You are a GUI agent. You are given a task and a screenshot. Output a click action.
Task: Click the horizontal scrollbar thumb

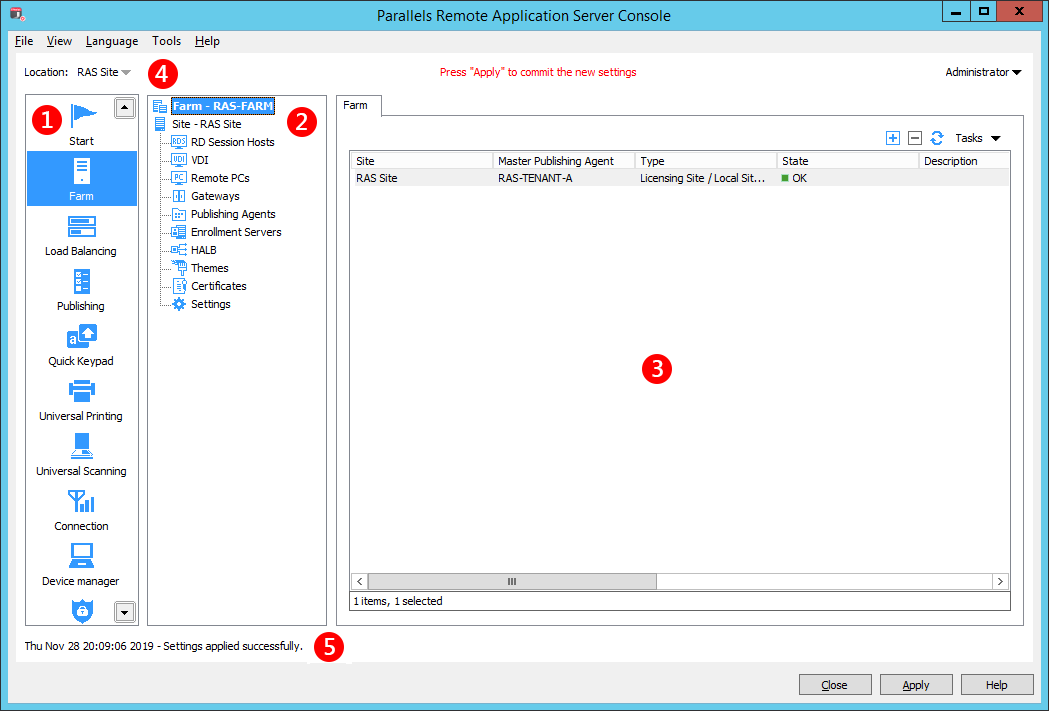(x=512, y=581)
